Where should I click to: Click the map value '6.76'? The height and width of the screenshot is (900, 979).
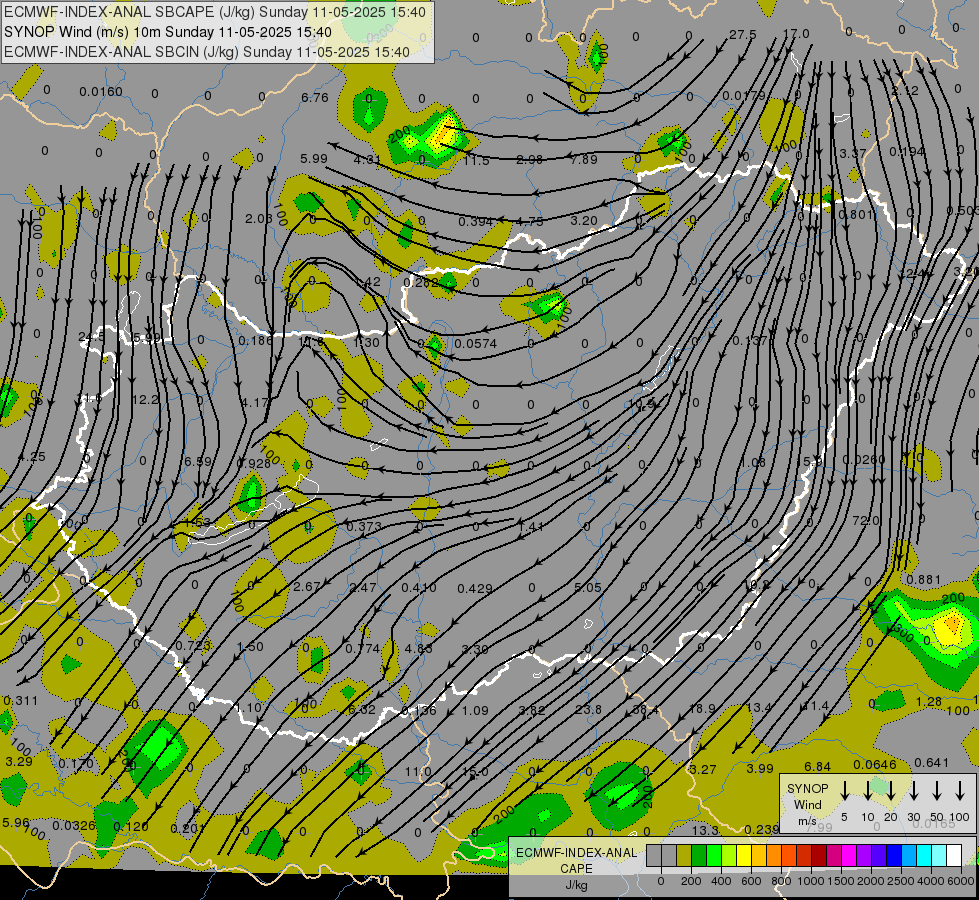[315, 97]
